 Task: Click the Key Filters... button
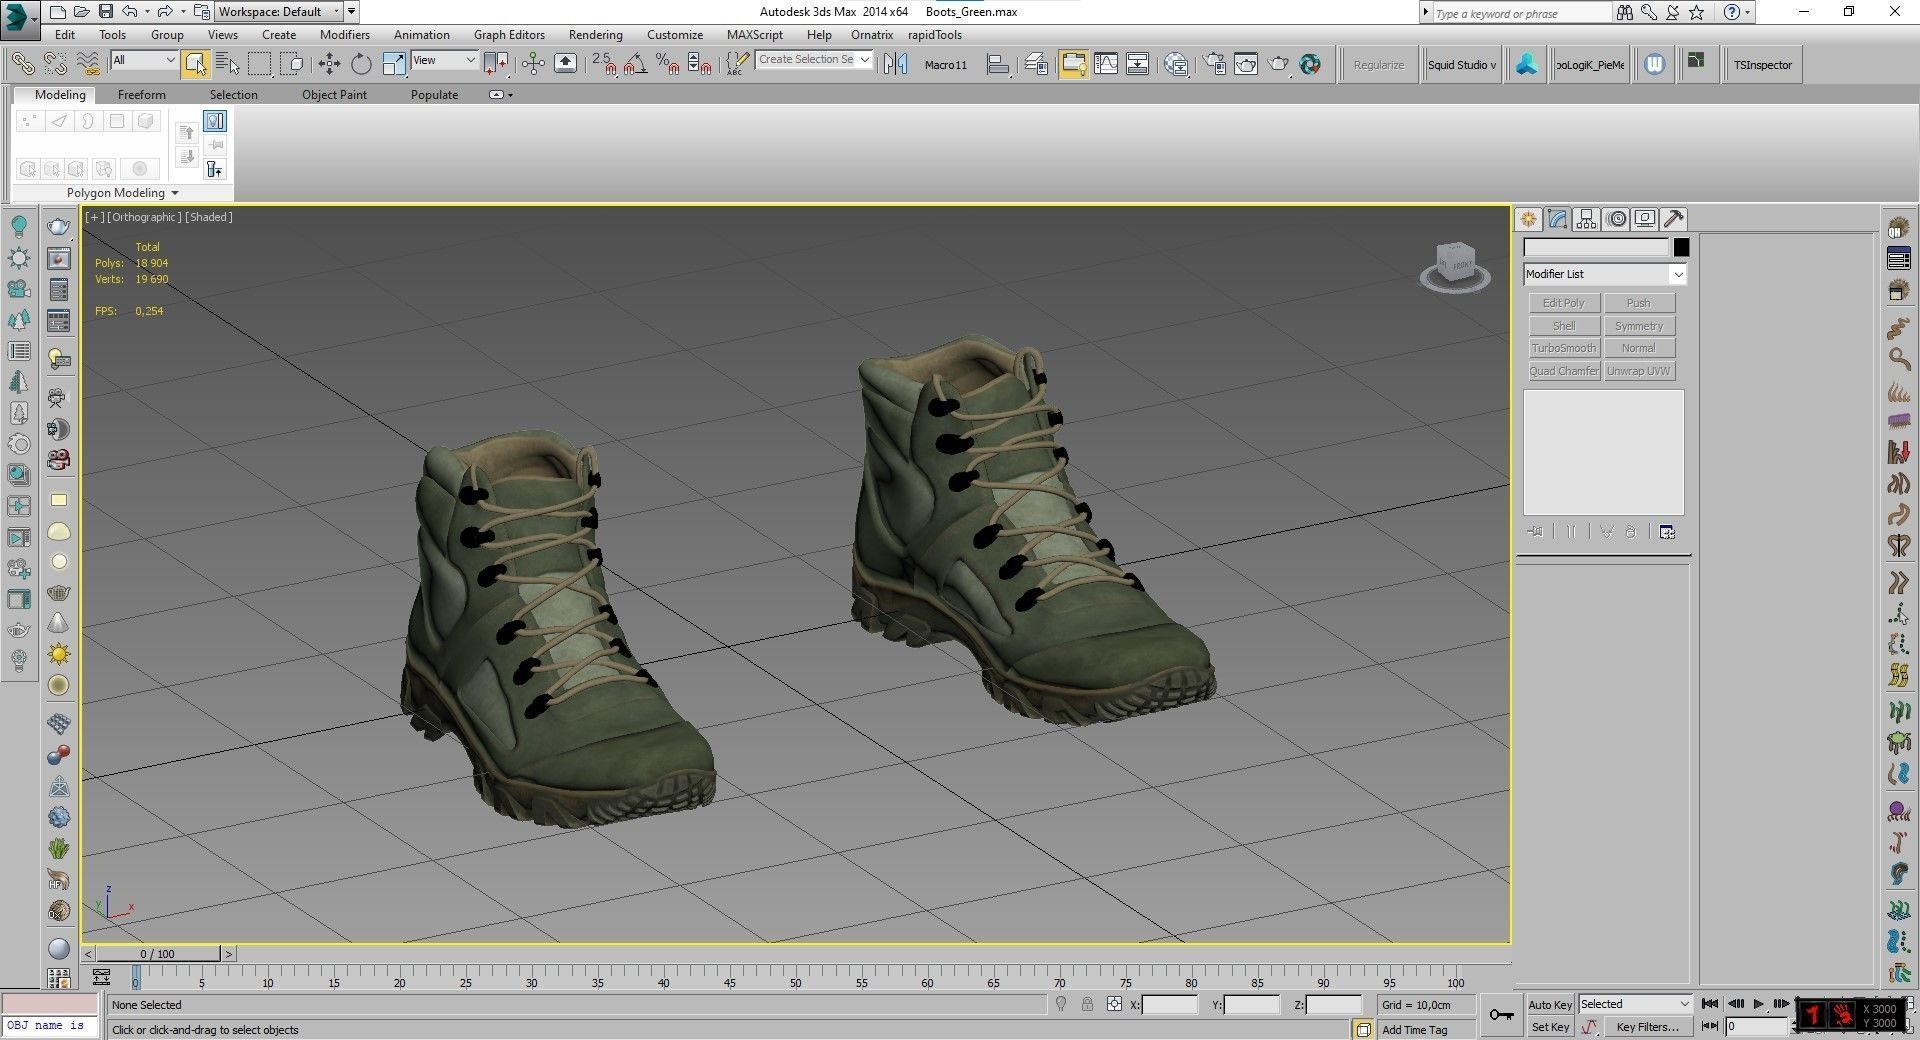1647,1027
